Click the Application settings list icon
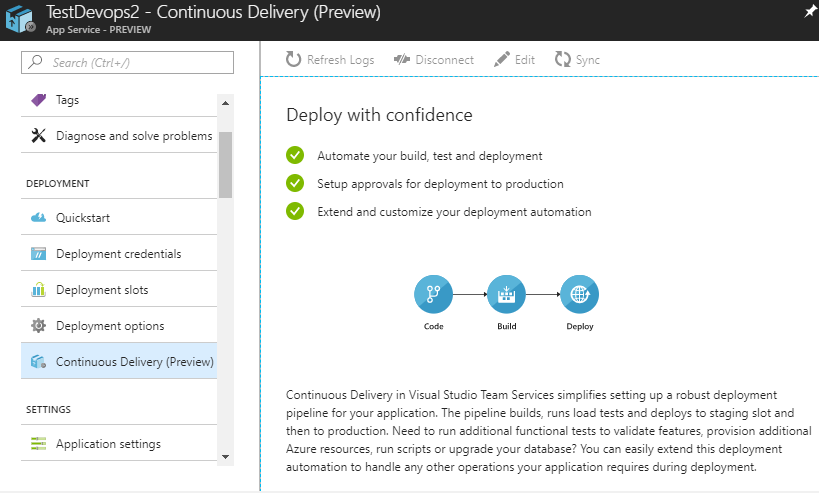 39,443
